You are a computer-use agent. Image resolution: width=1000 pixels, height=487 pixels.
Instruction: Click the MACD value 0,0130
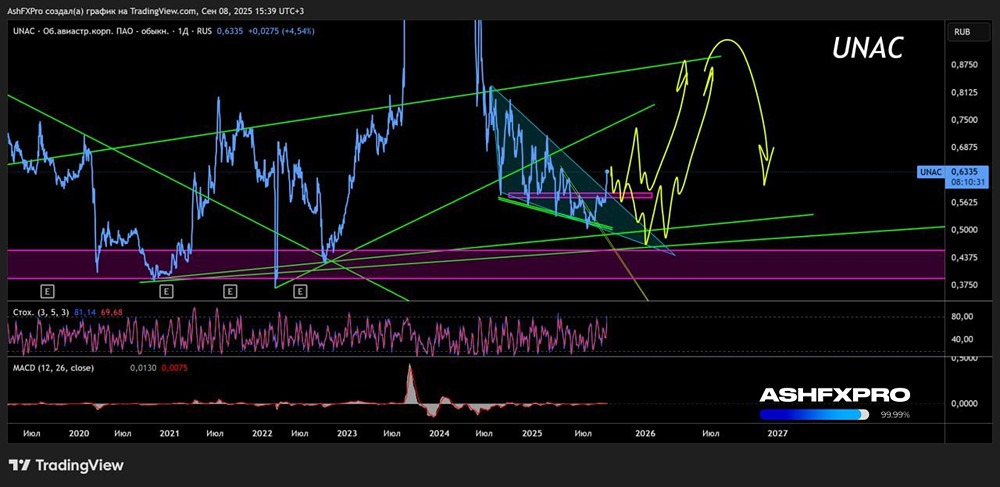pyautogui.click(x=142, y=368)
